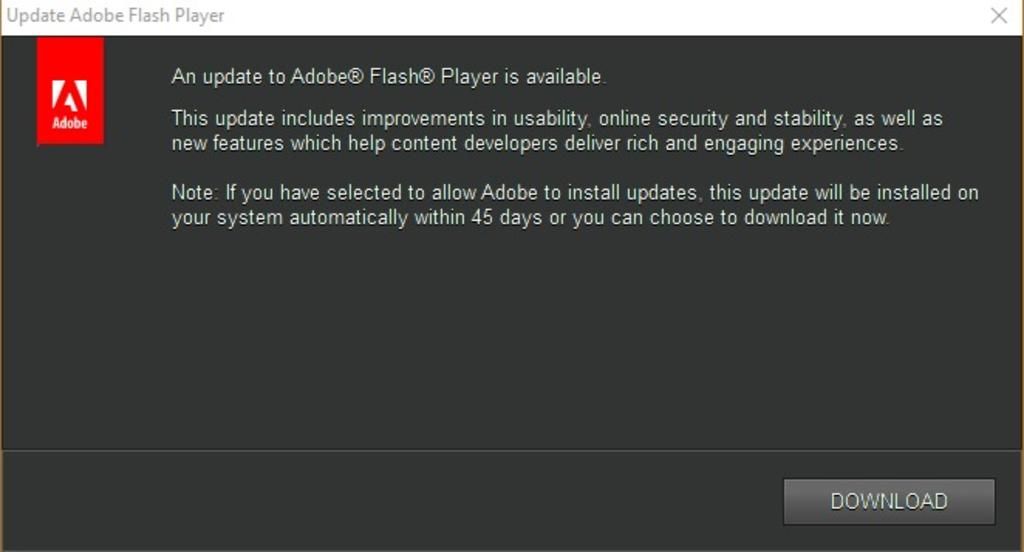The image size is (1024, 552).
Task: Click the word 'Flash®' in the heading
Action: point(402,77)
